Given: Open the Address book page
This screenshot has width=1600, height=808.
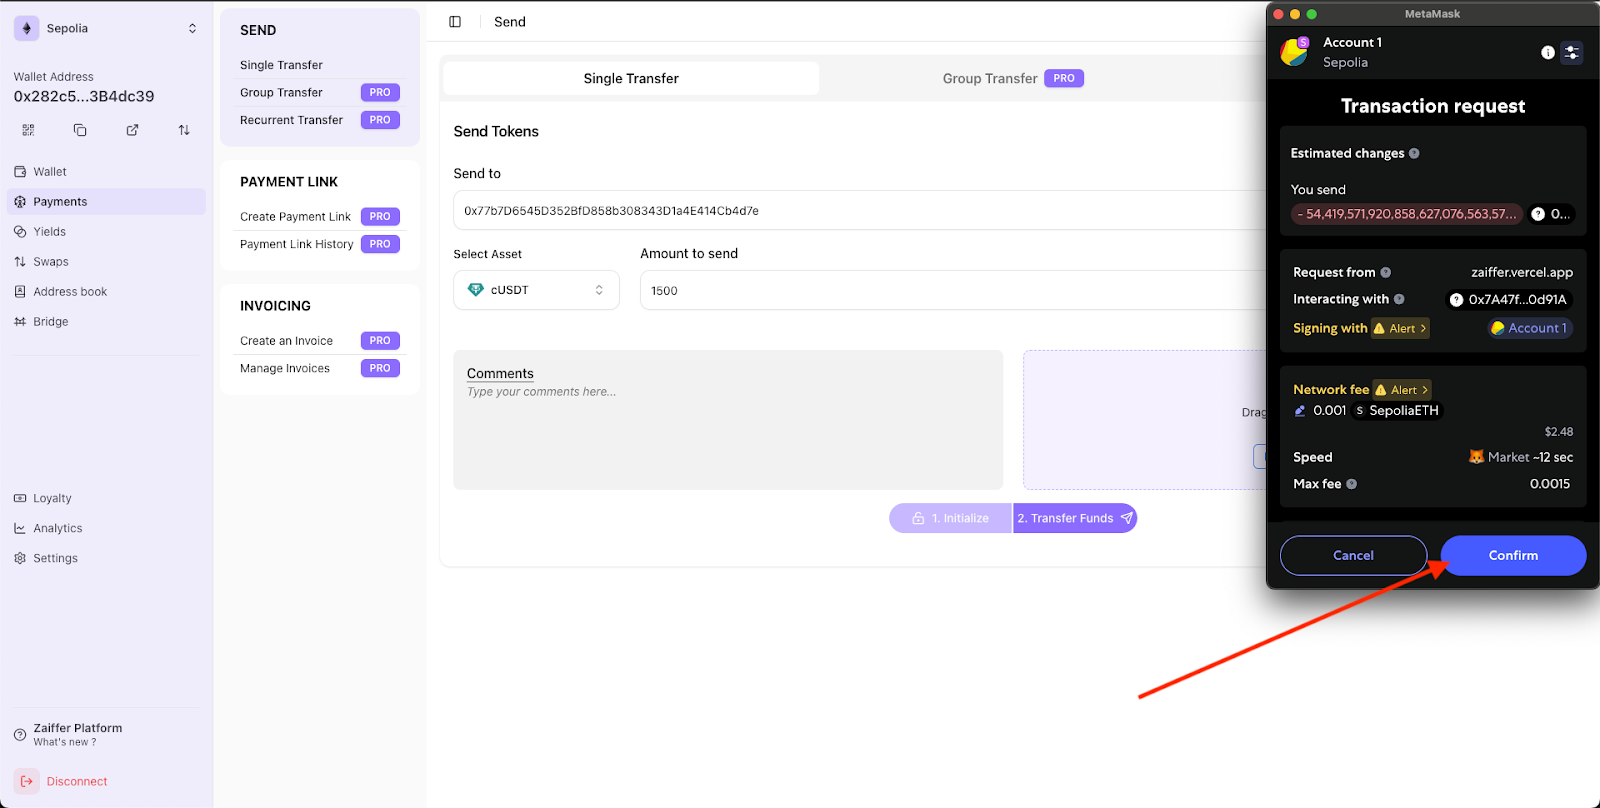Looking at the screenshot, I should point(106,292).
